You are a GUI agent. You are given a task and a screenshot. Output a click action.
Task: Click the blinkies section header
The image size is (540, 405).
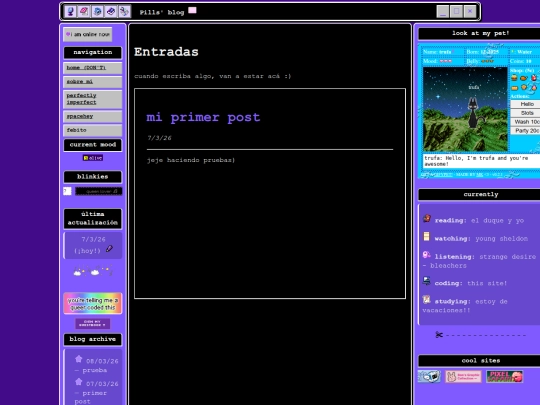tap(93, 177)
